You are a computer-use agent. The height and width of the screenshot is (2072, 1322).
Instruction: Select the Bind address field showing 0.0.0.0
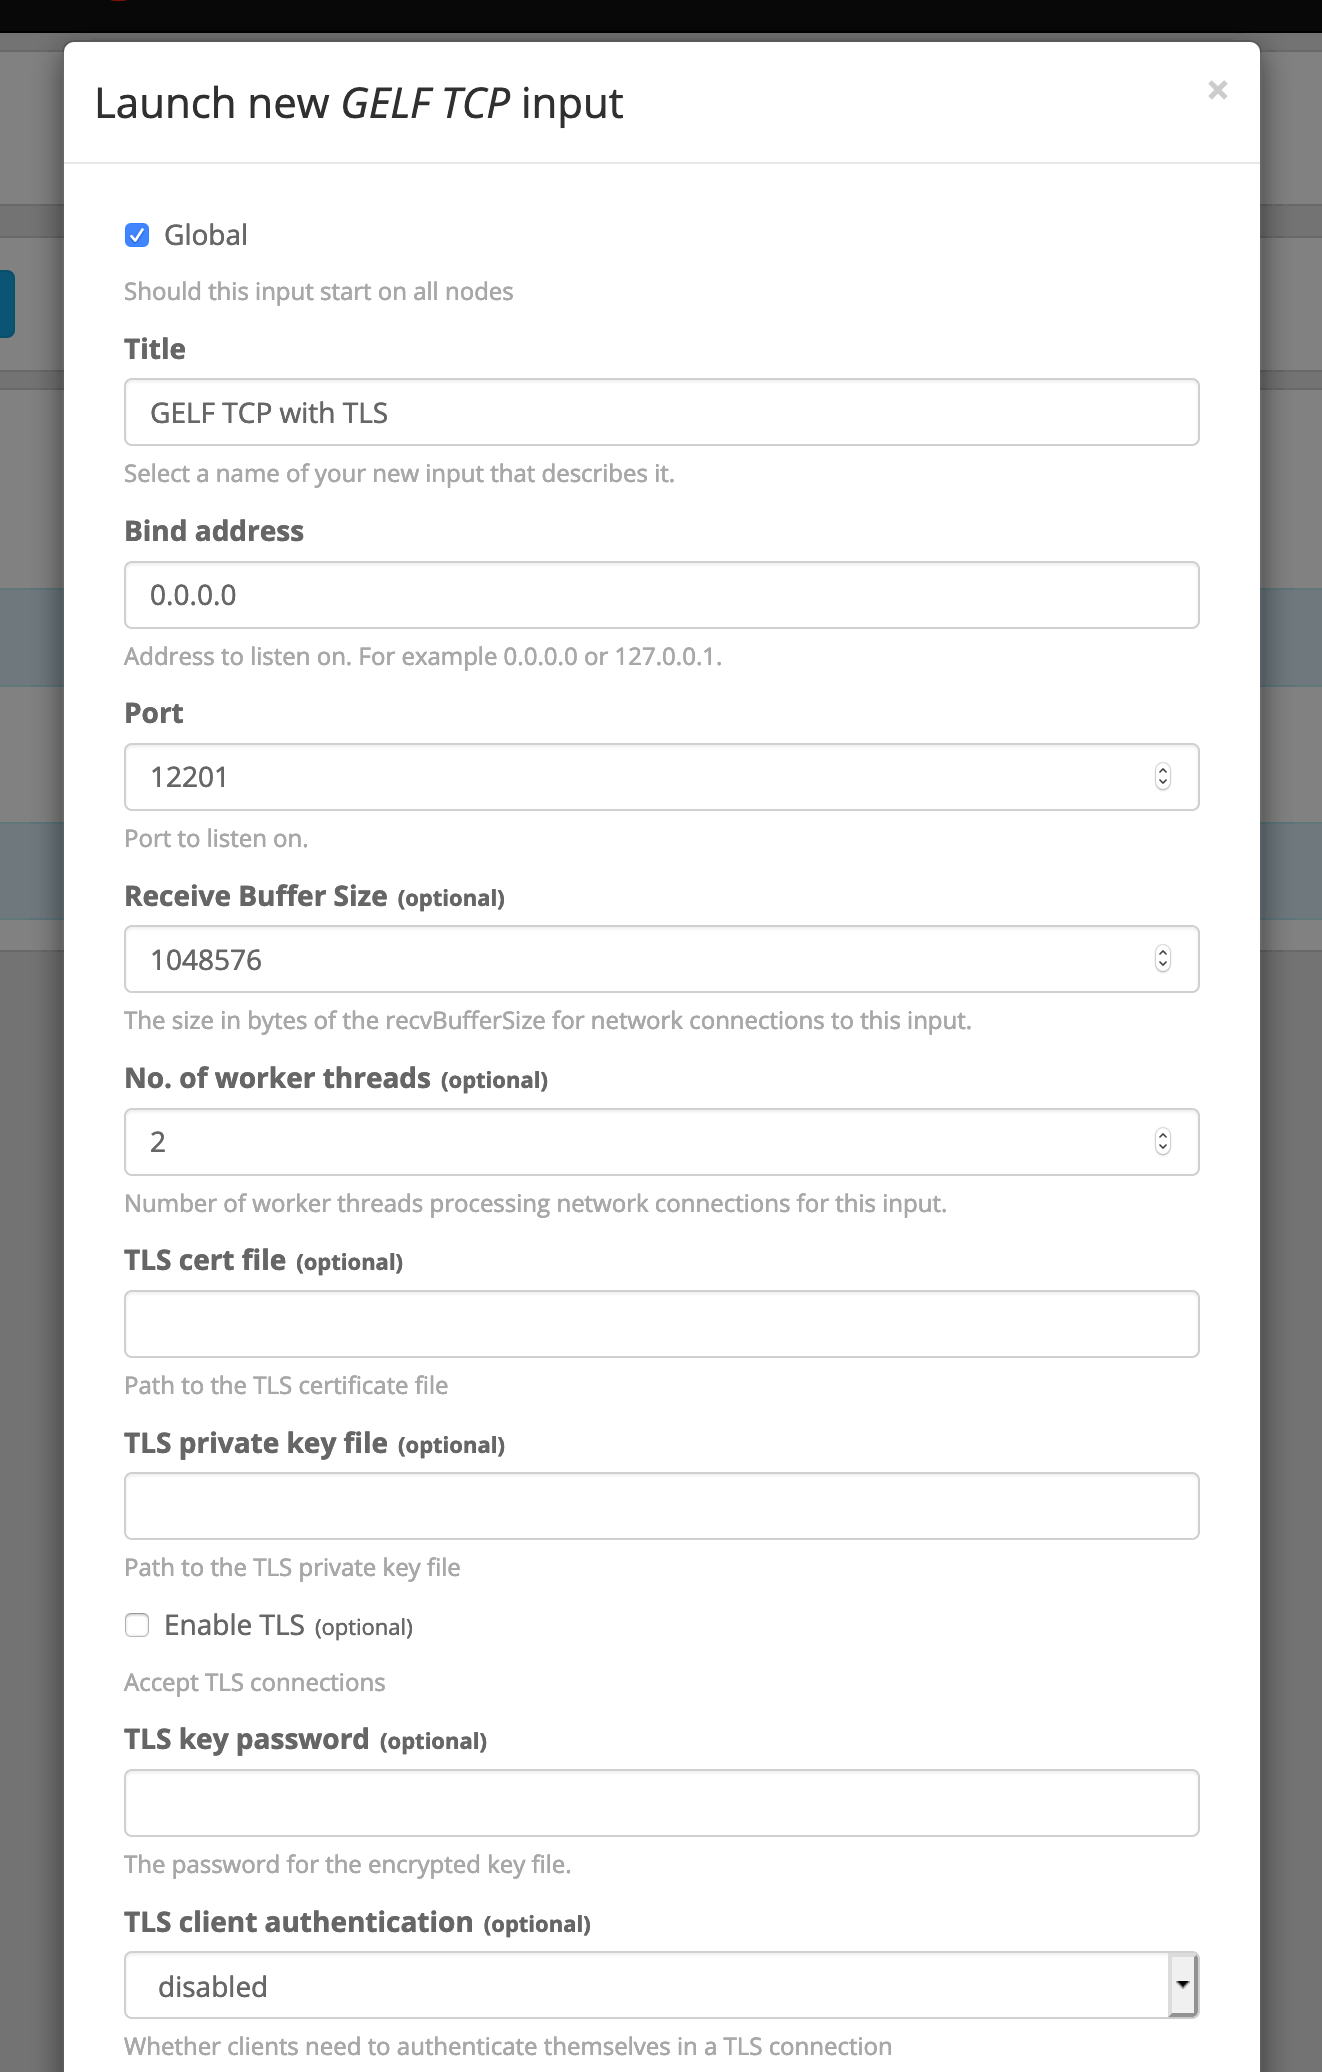point(661,594)
